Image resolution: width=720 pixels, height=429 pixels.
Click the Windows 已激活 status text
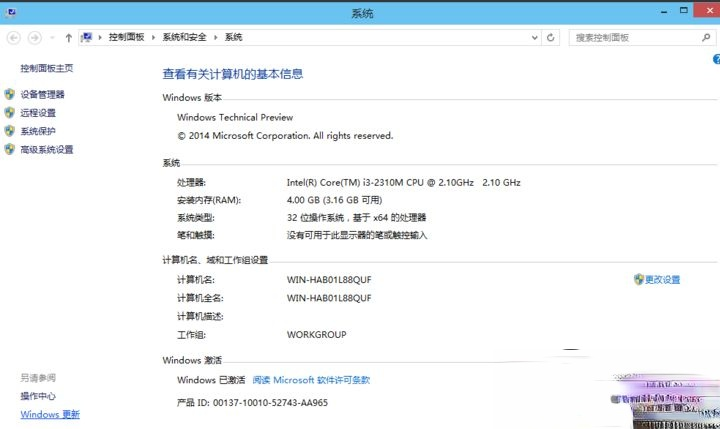coord(211,380)
